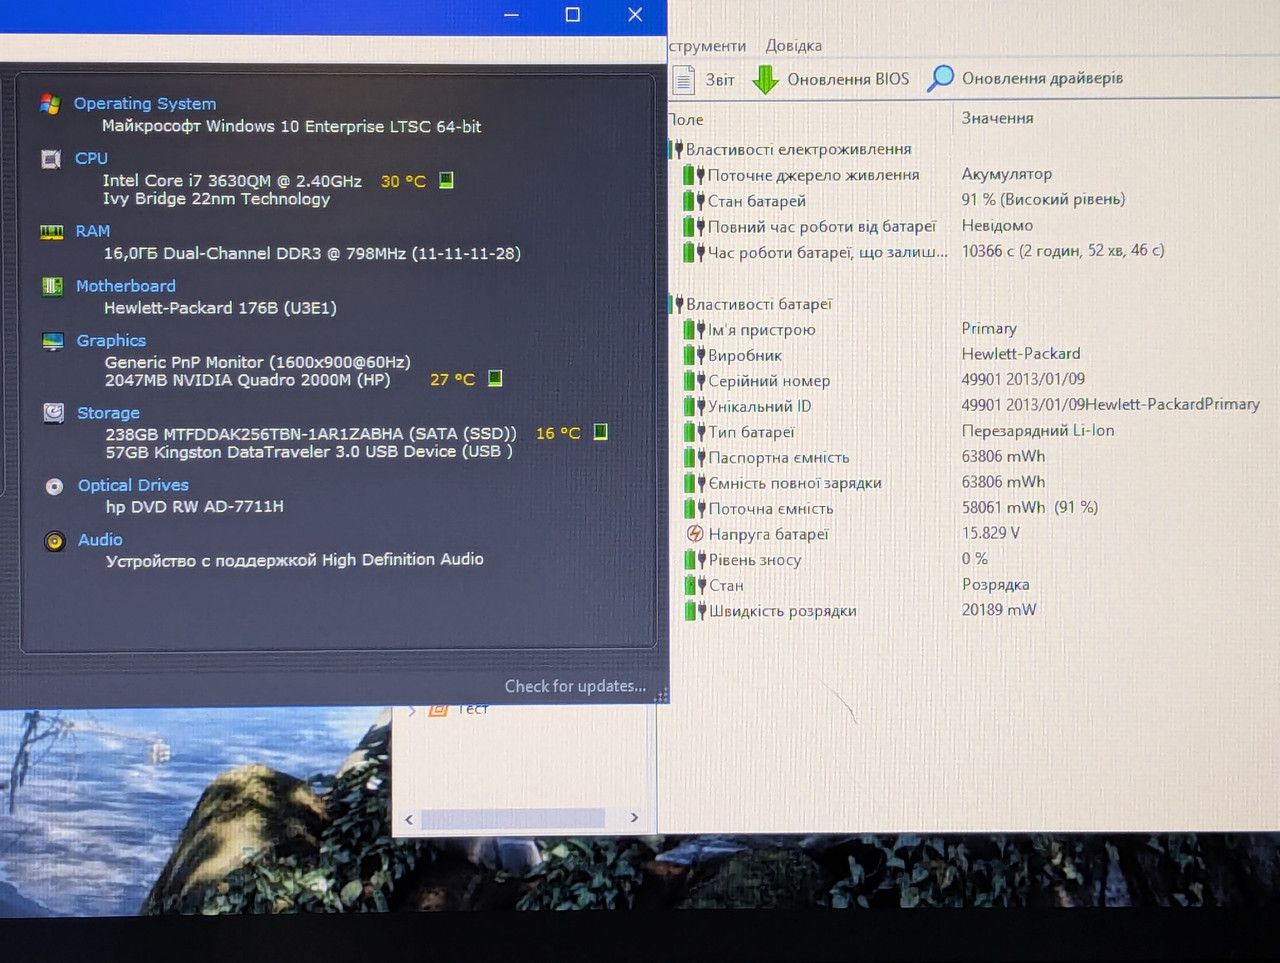Click the battery icon beside Виробник
The image size is (1280, 963).
[x=695, y=355]
